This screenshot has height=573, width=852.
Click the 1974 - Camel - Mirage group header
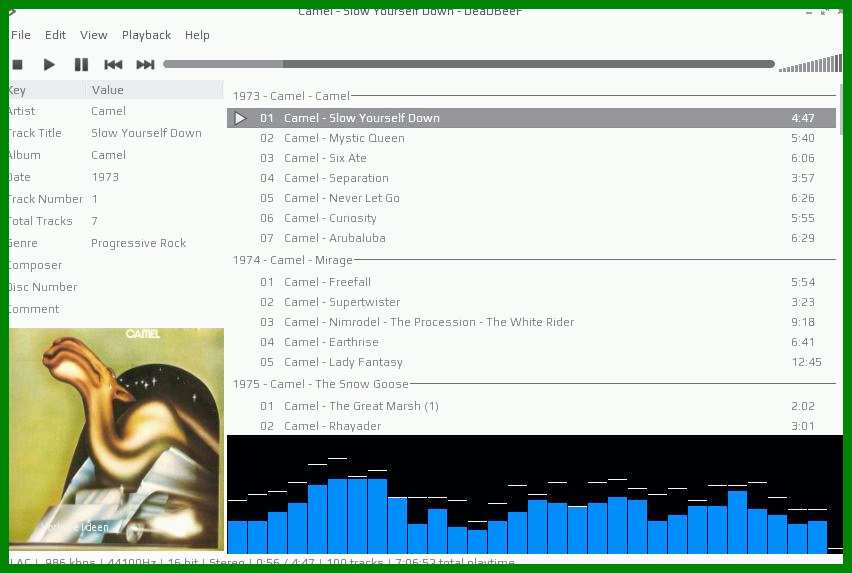(x=531, y=260)
